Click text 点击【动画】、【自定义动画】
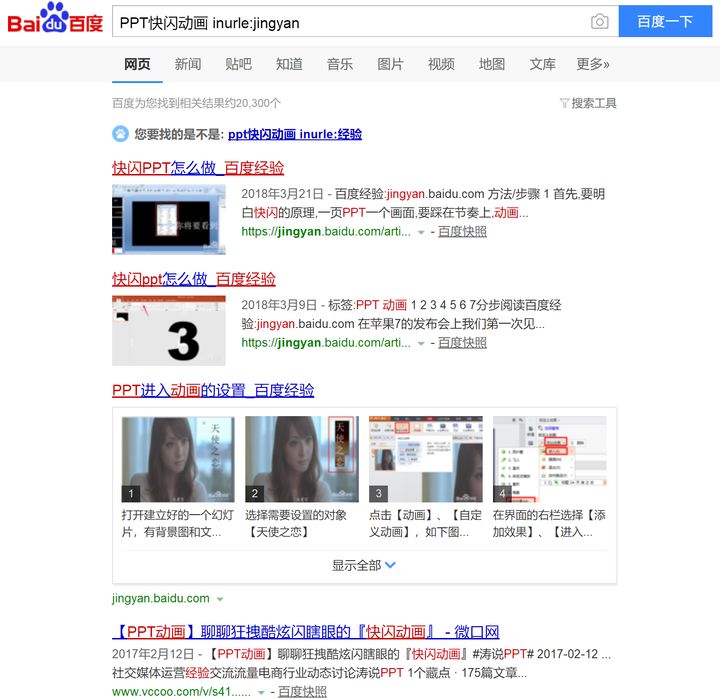The image size is (720, 699). coord(426,523)
